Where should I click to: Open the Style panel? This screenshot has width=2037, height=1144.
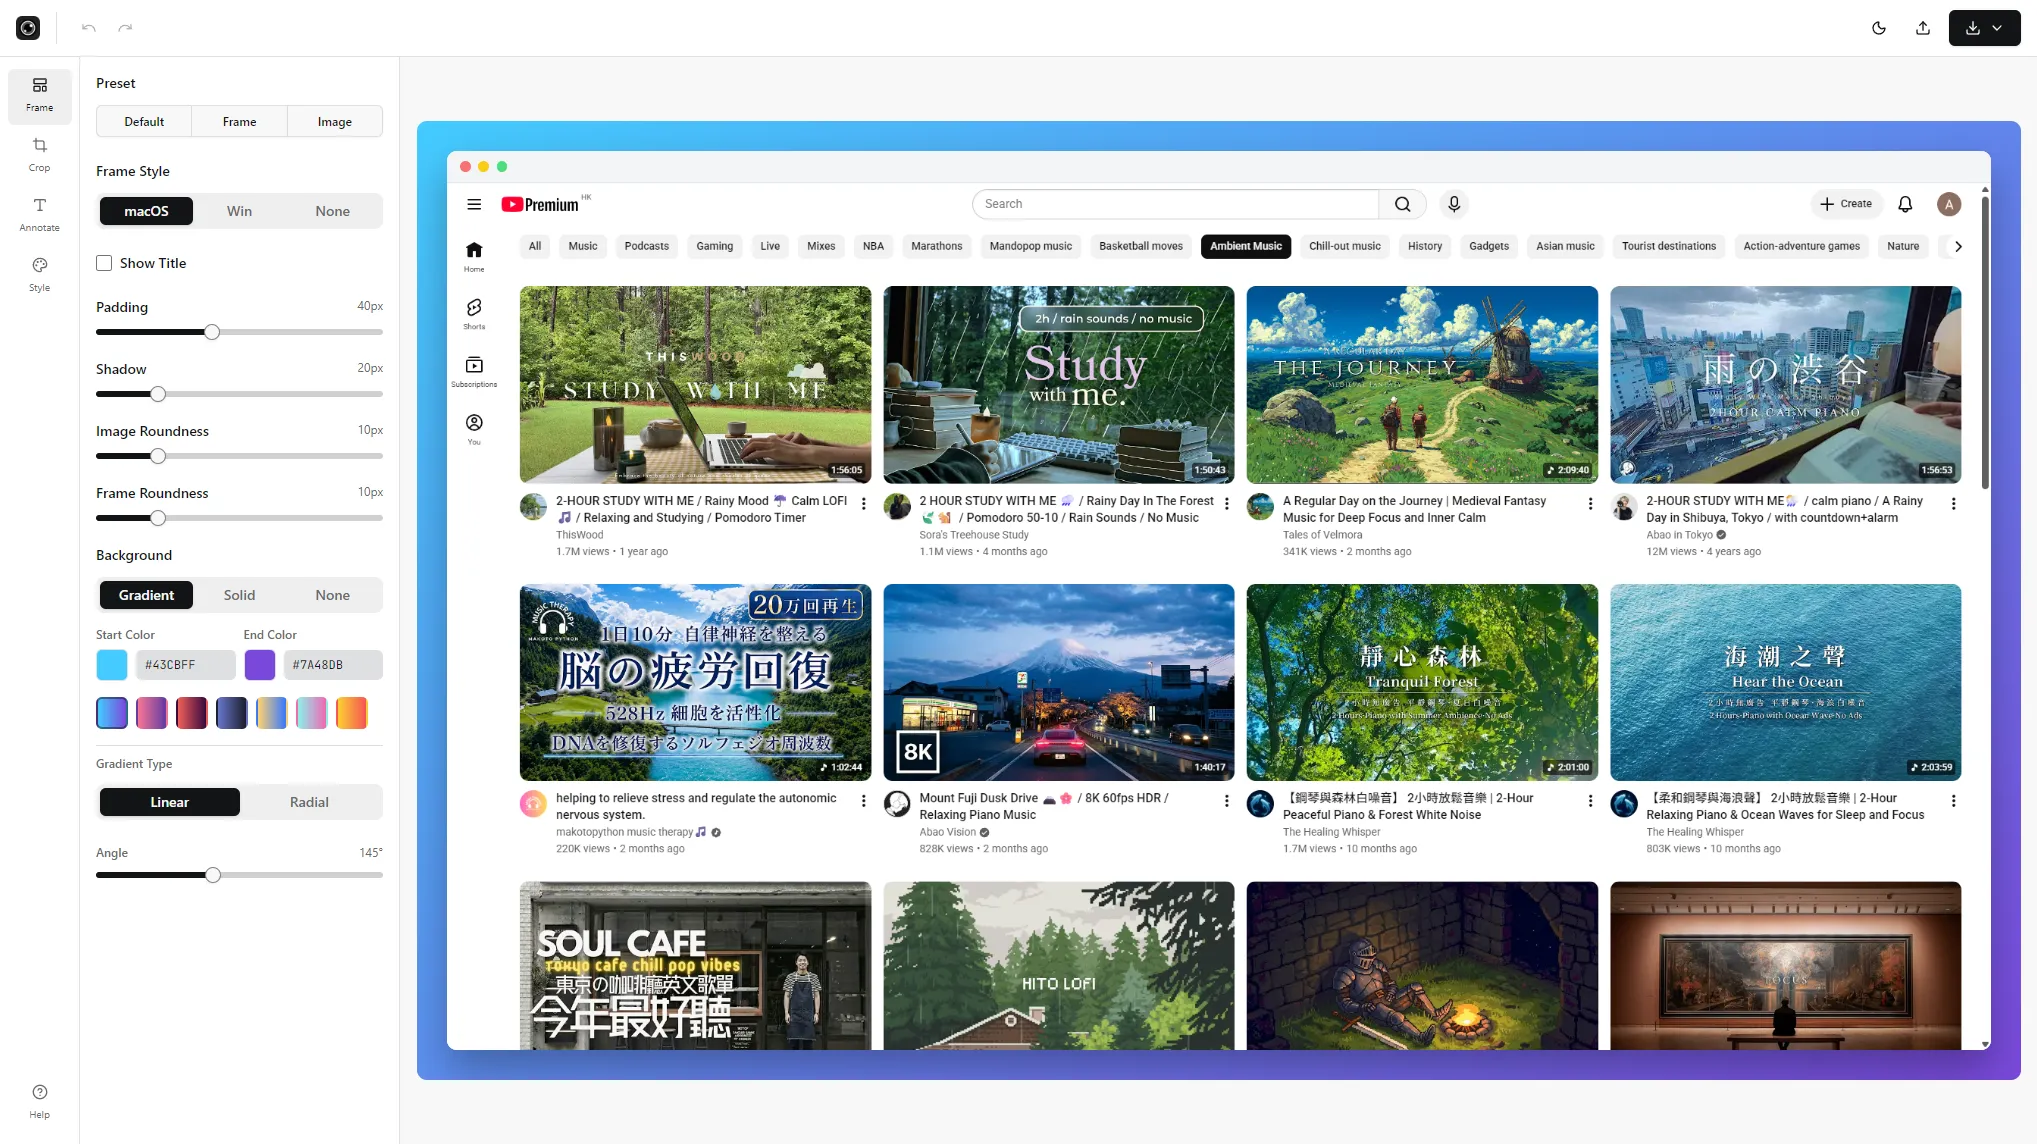tap(39, 275)
